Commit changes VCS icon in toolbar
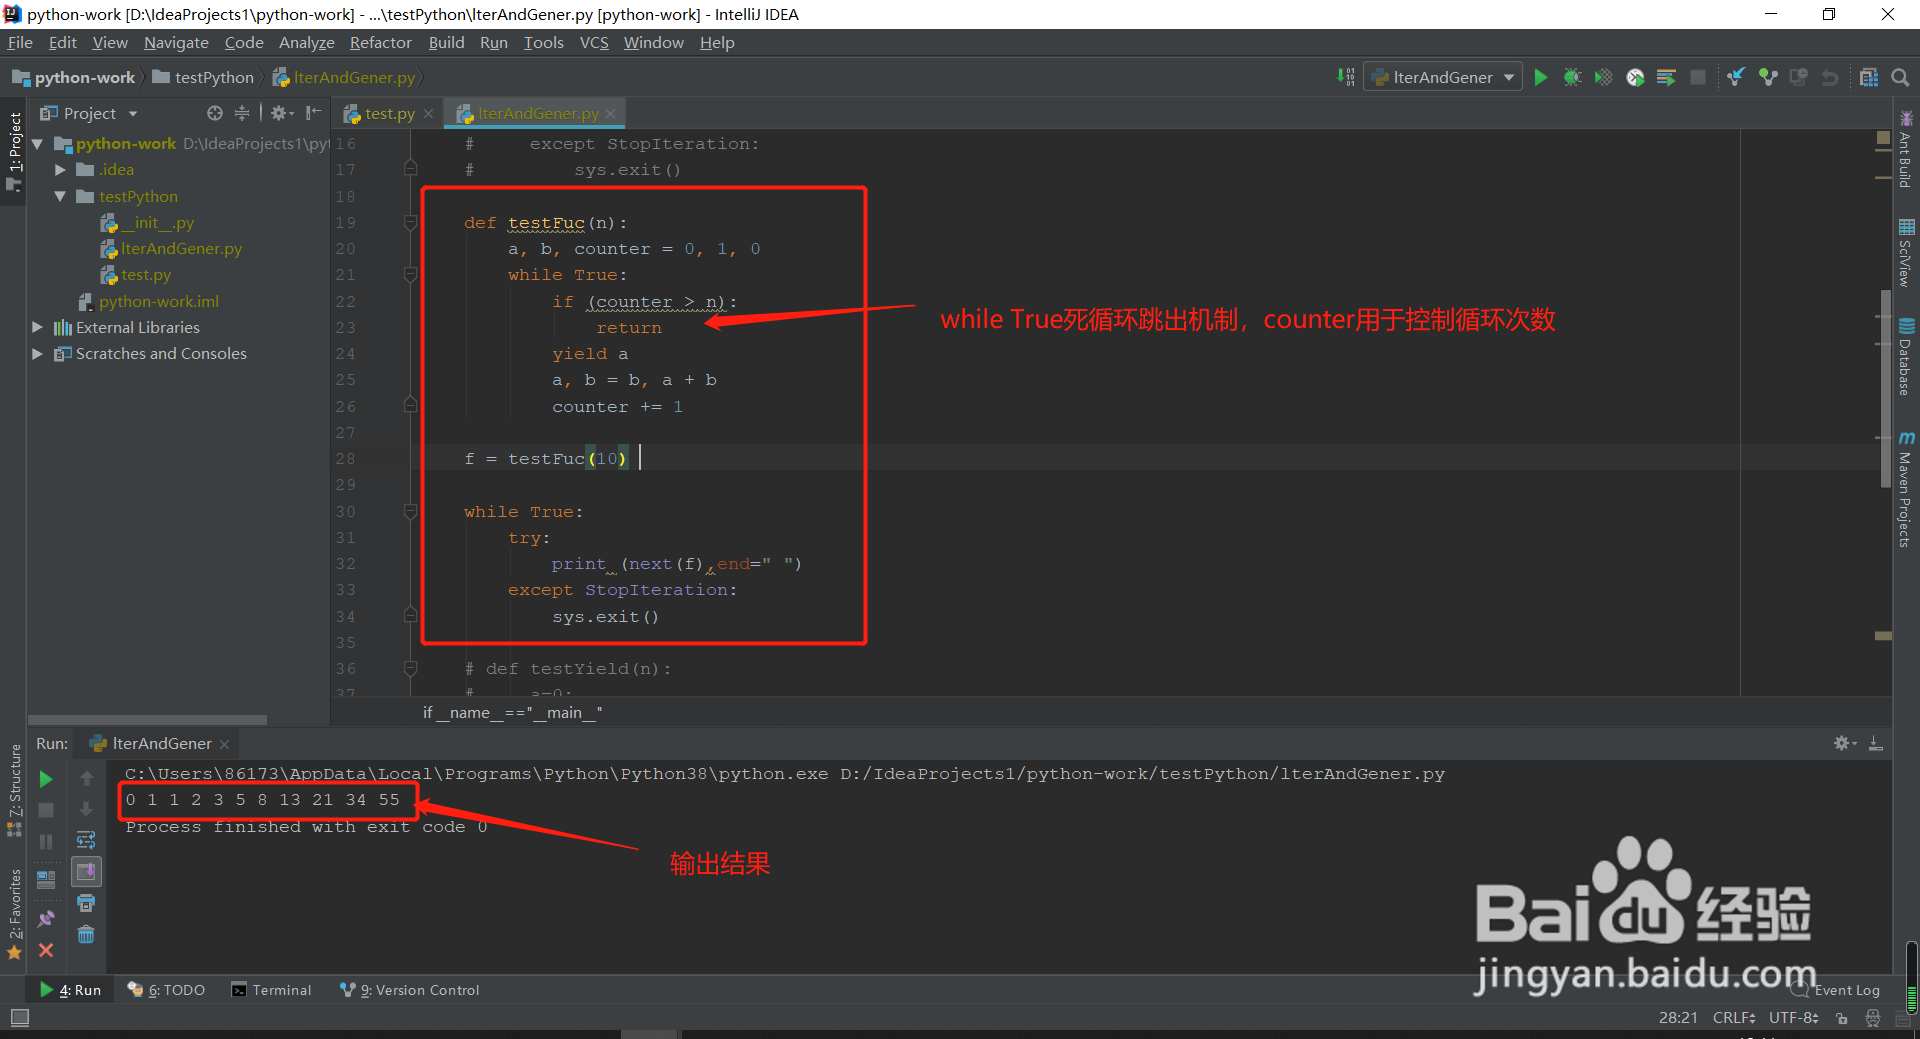 1768,77
